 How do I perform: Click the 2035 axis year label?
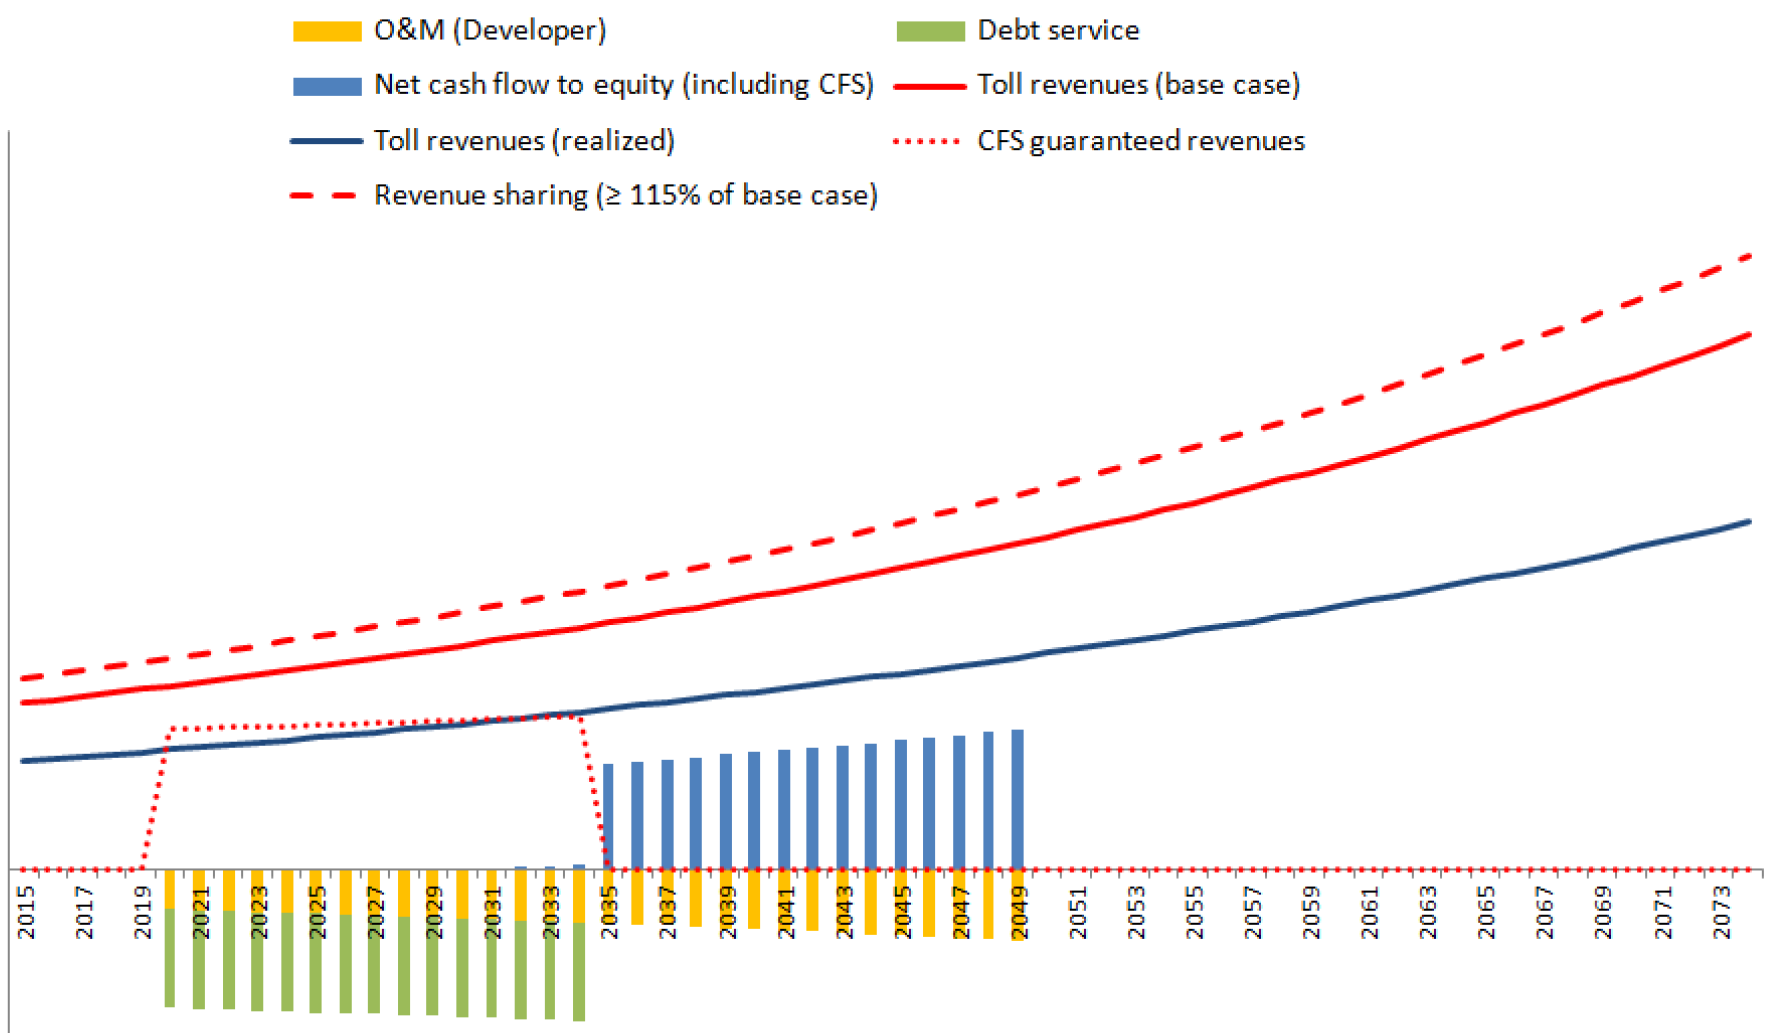coord(610,913)
